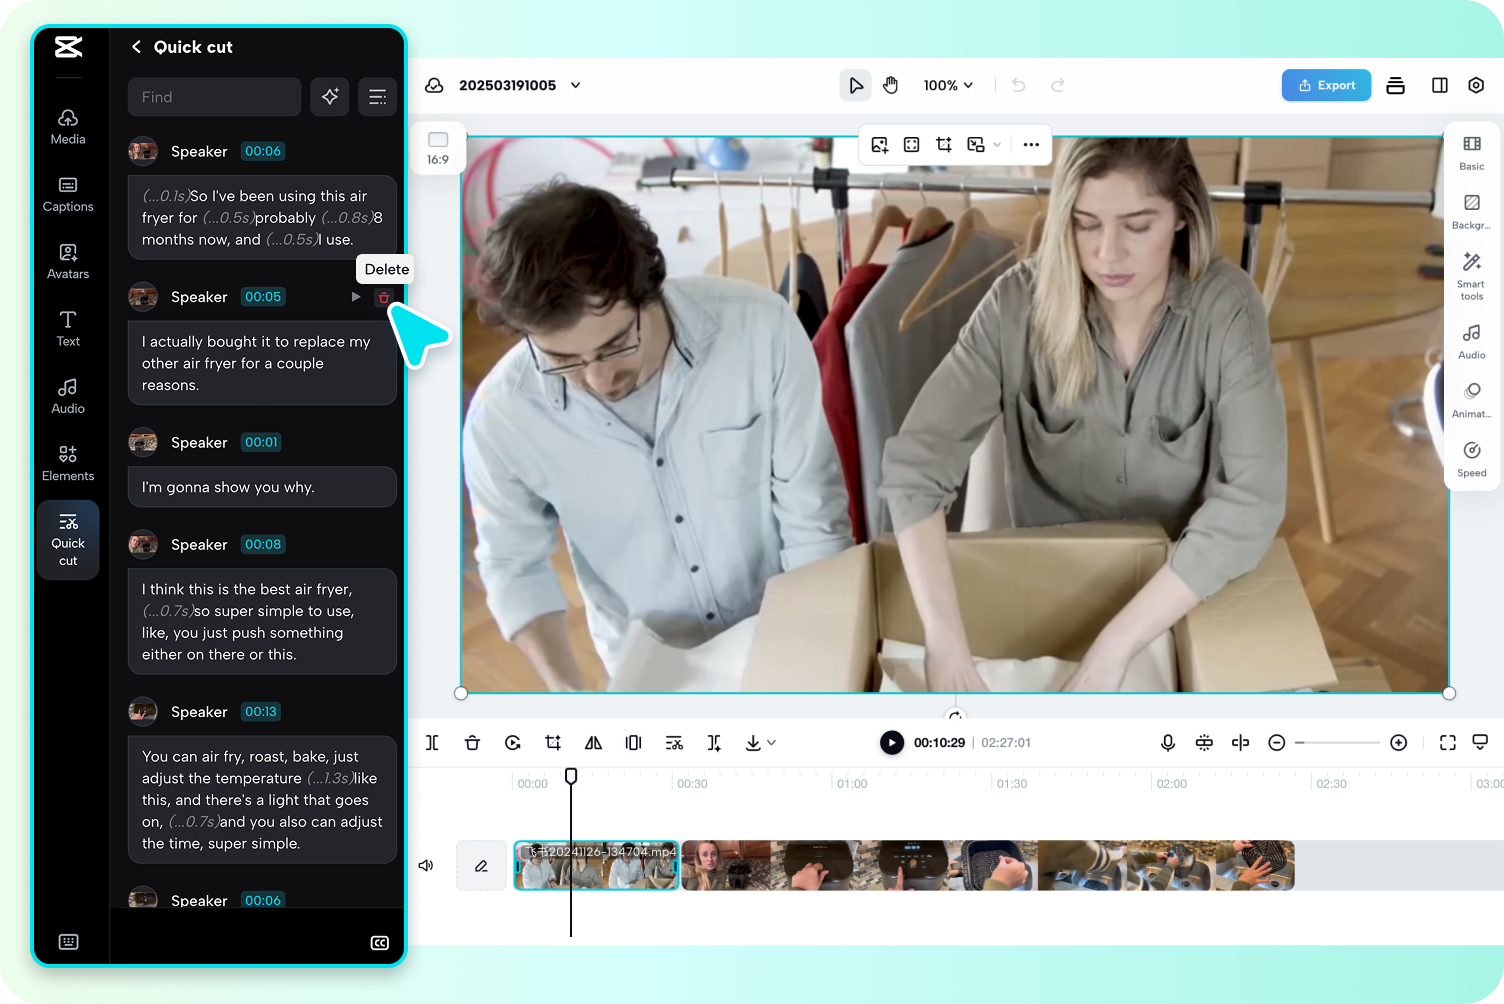Click the 01:00 mark on timeline ruler
This screenshot has width=1504, height=1004.
[852, 784]
